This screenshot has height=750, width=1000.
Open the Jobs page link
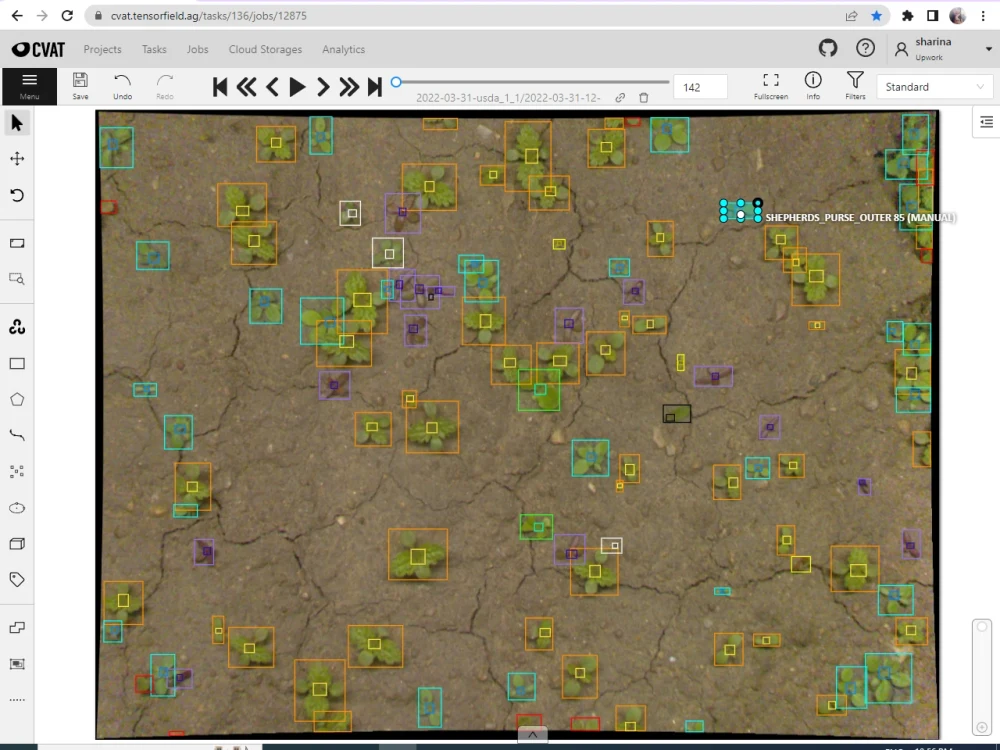[197, 49]
